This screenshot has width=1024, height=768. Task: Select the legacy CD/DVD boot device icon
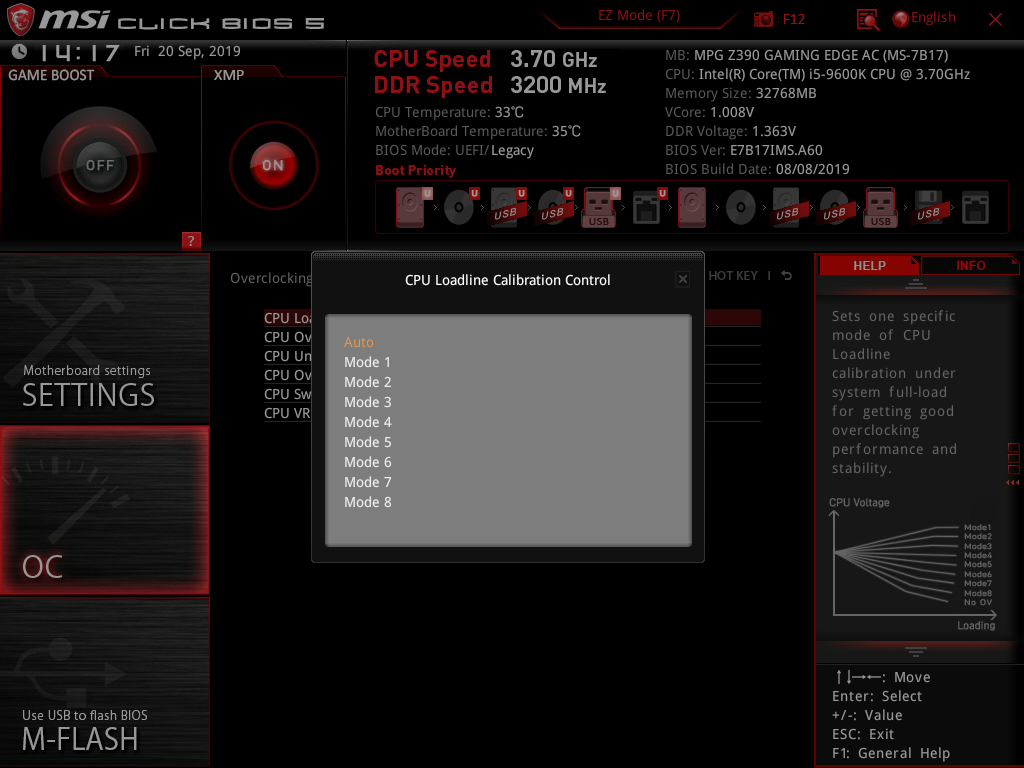(x=741, y=207)
